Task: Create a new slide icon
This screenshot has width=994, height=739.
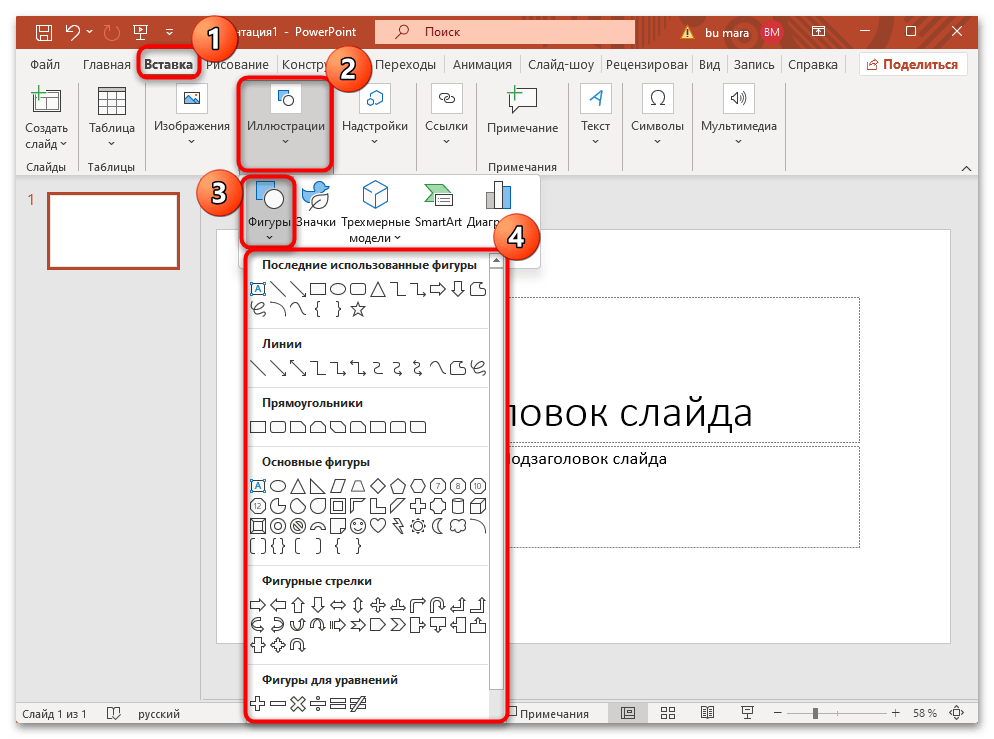Action: tap(46, 101)
